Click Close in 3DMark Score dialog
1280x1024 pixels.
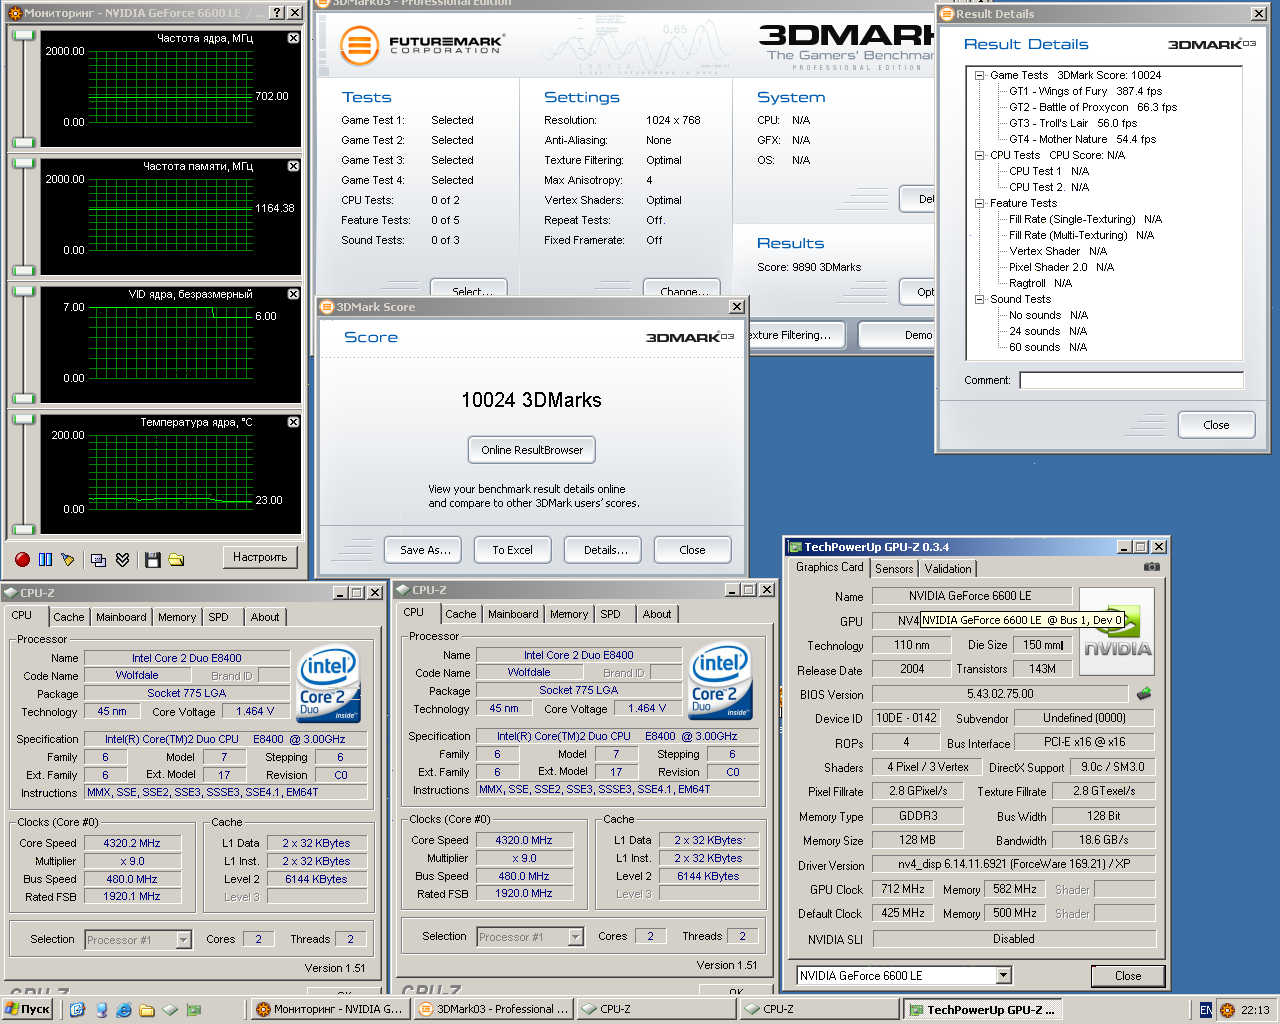(x=692, y=550)
